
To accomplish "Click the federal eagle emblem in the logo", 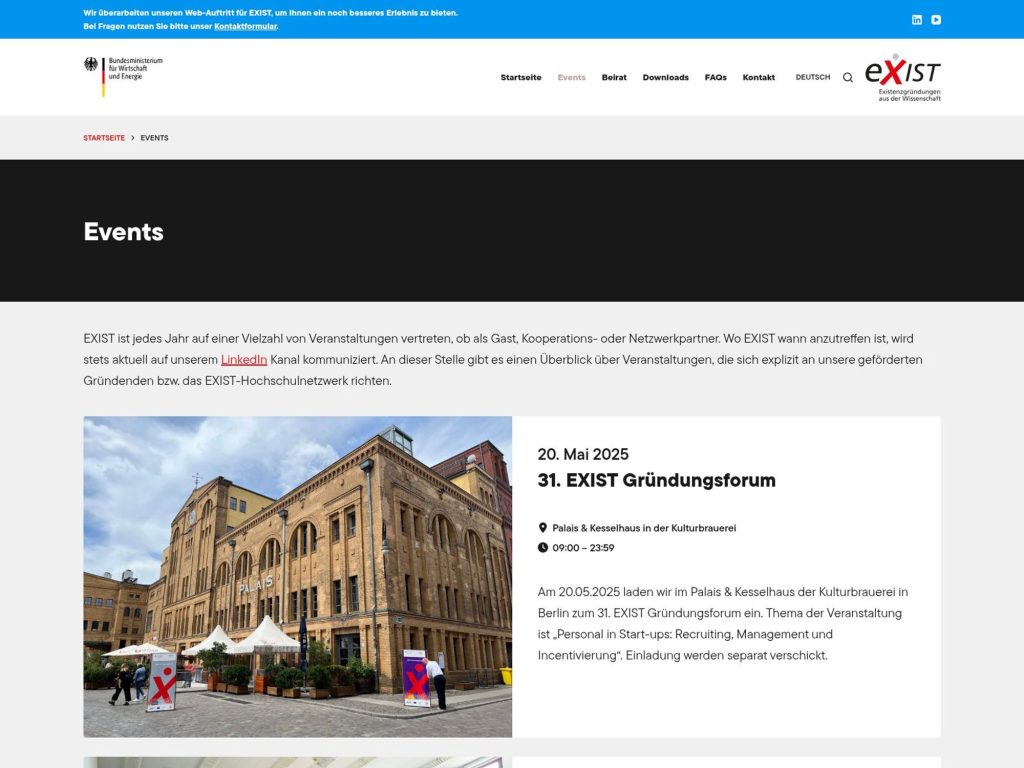I will [x=92, y=64].
